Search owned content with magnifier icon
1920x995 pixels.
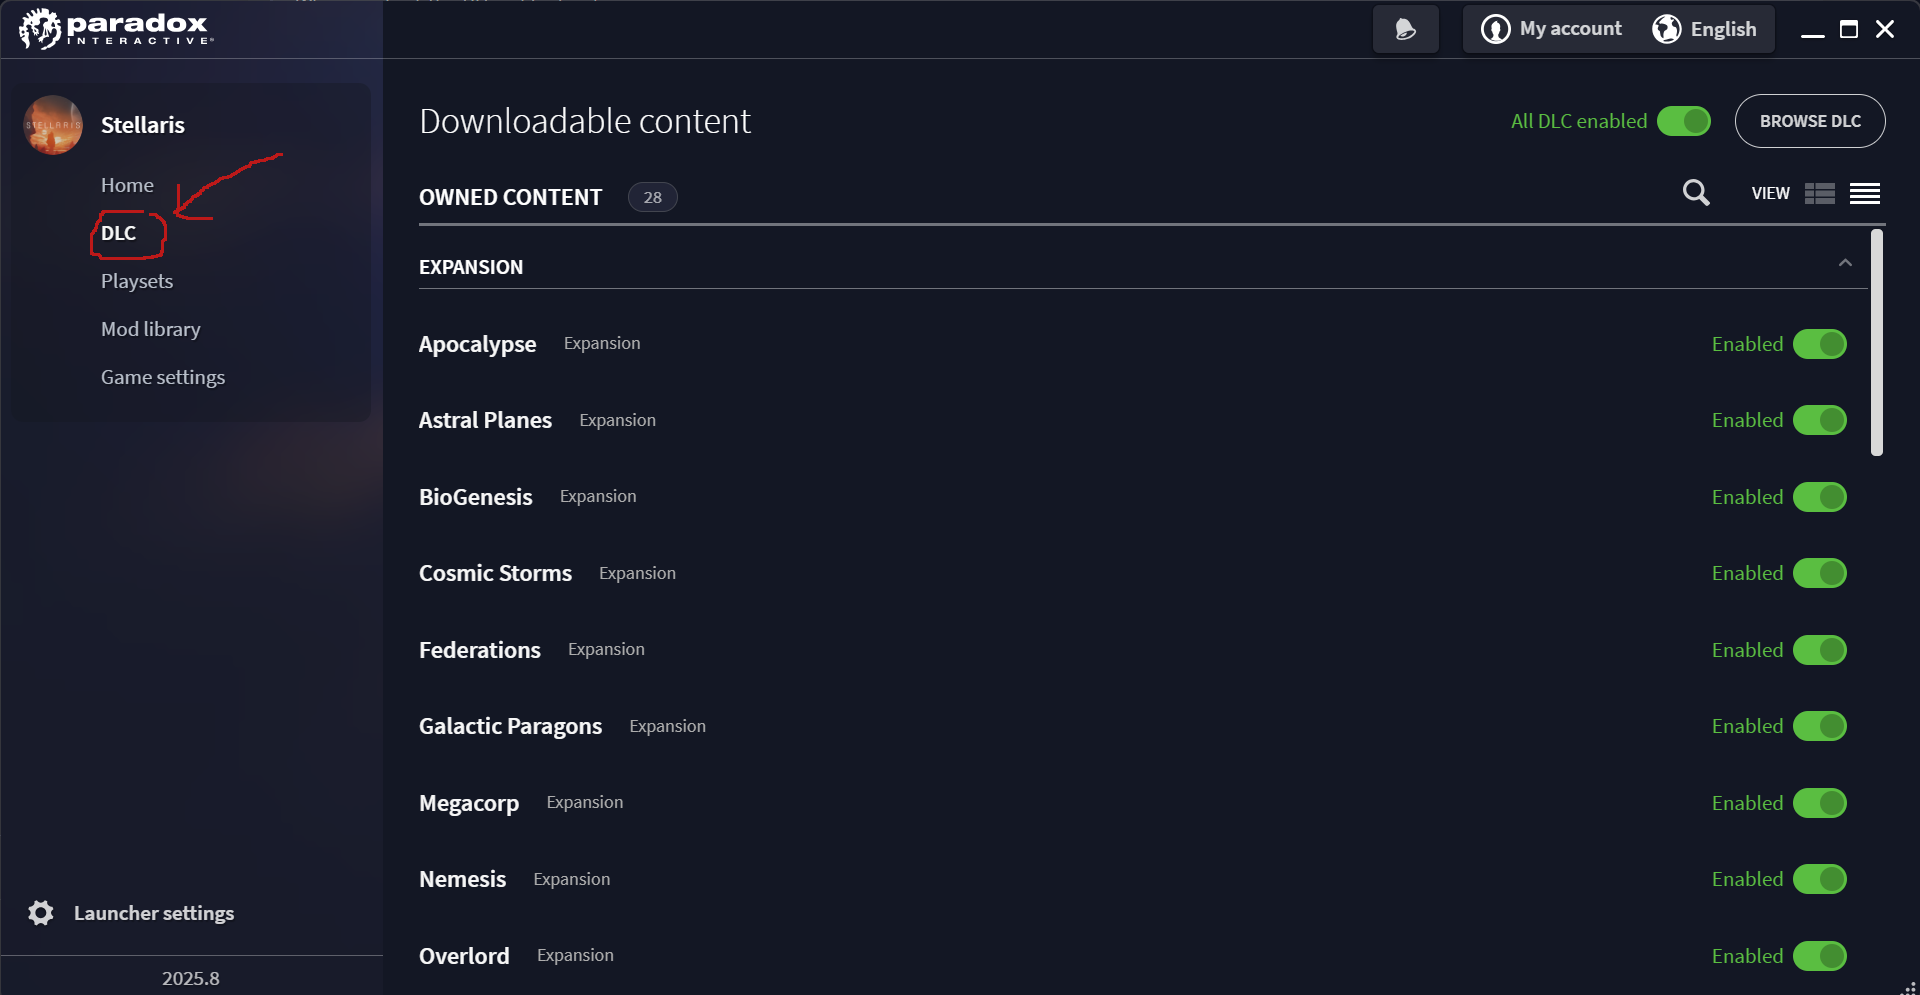[1696, 192]
